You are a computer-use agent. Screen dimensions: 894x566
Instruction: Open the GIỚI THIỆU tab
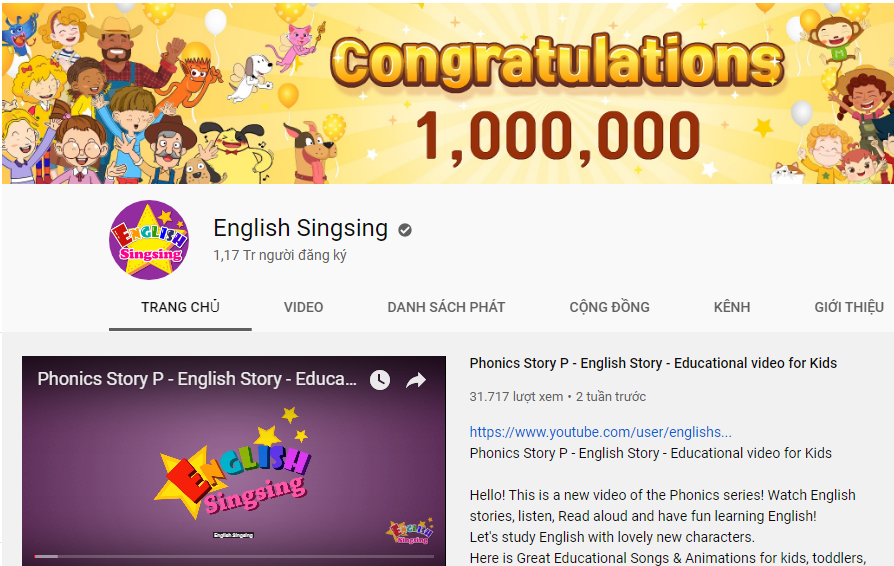click(849, 307)
